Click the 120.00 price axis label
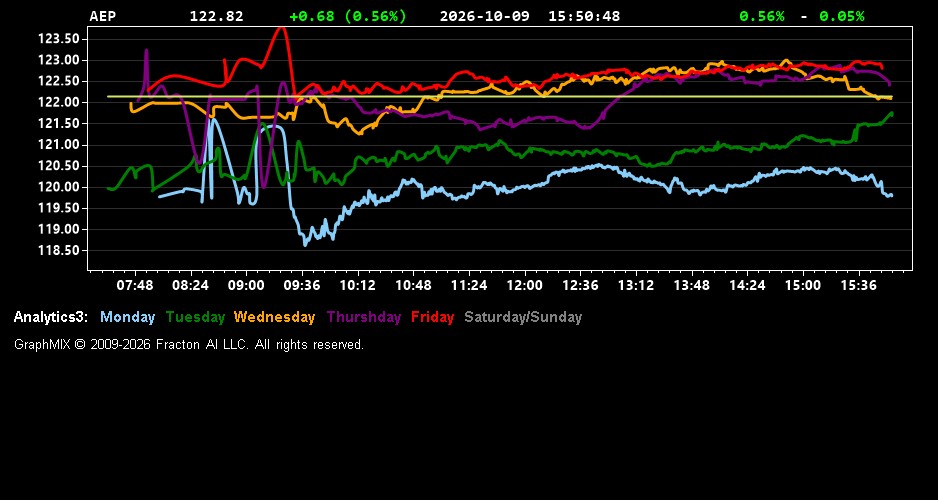 (59, 187)
